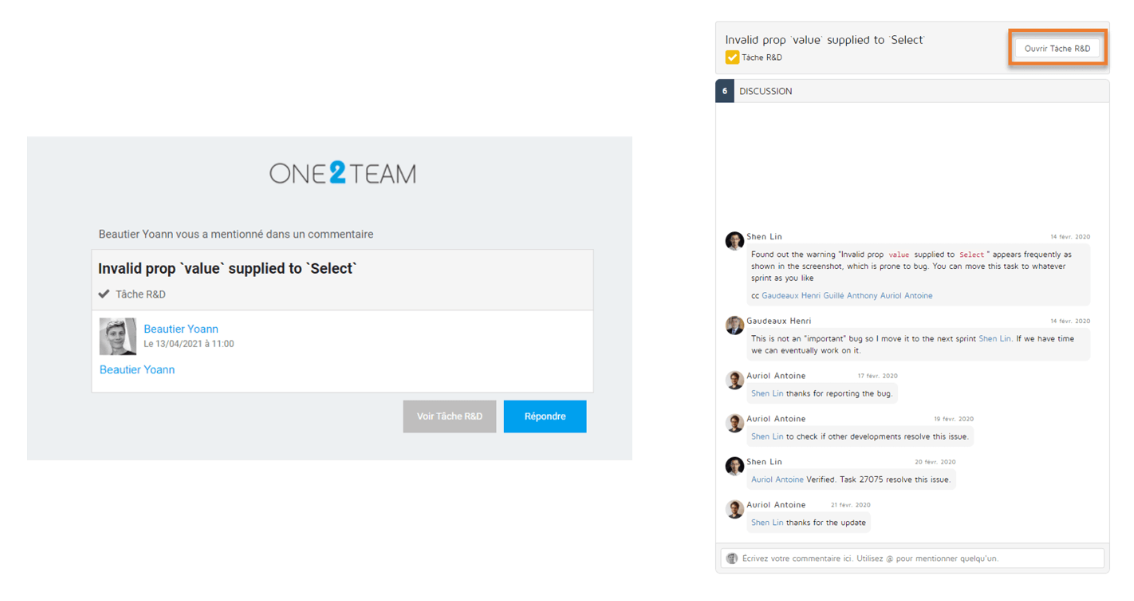Click the blue Répondre button
The width and height of the screenshot is (1134, 601).
click(x=544, y=416)
